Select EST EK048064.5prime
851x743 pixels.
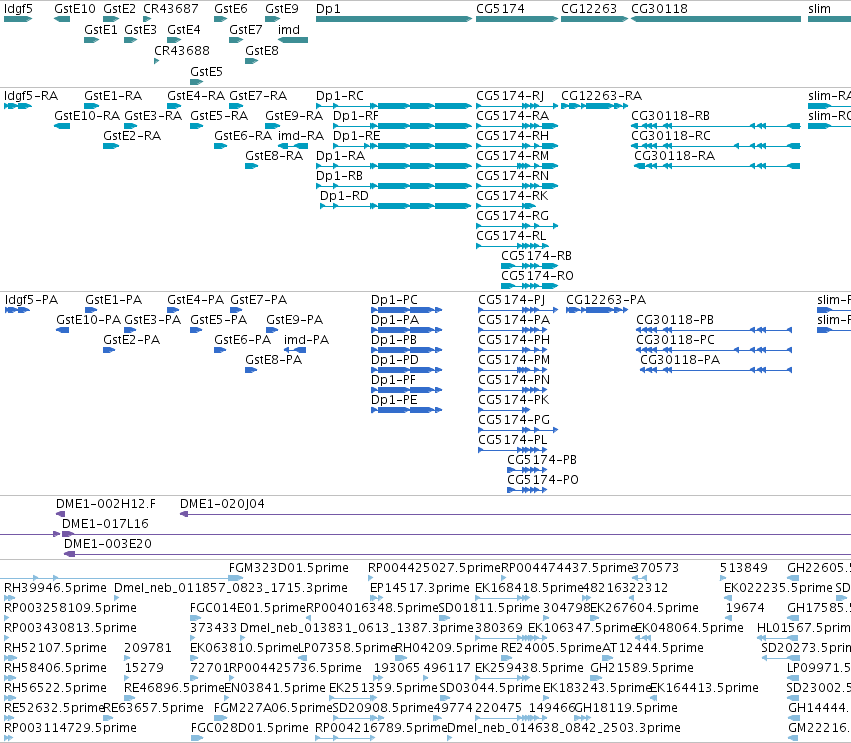point(689,628)
